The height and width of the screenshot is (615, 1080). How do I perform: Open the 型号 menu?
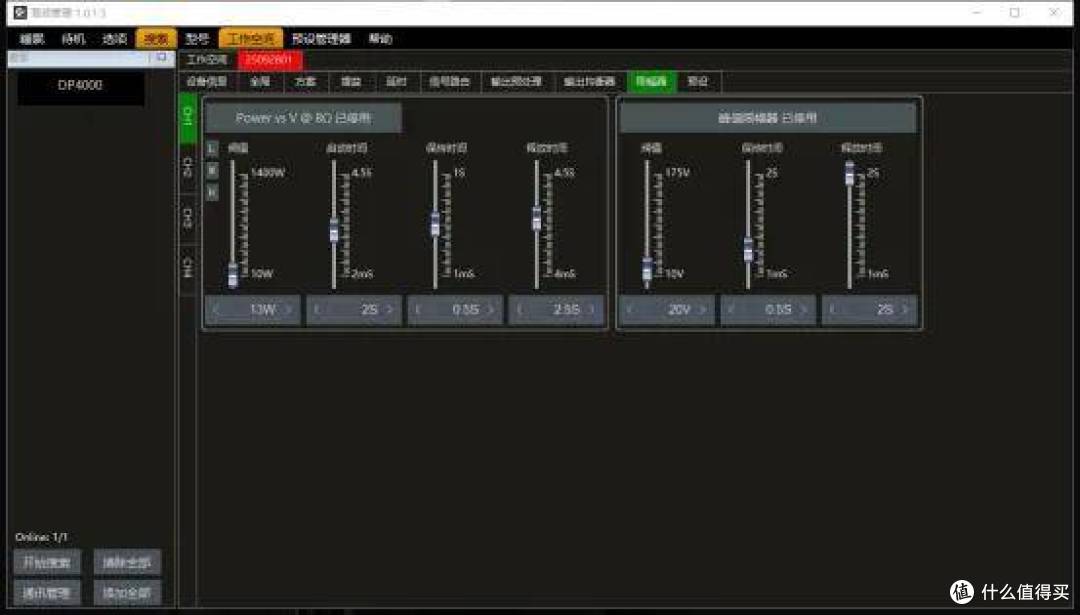(x=198, y=39)
